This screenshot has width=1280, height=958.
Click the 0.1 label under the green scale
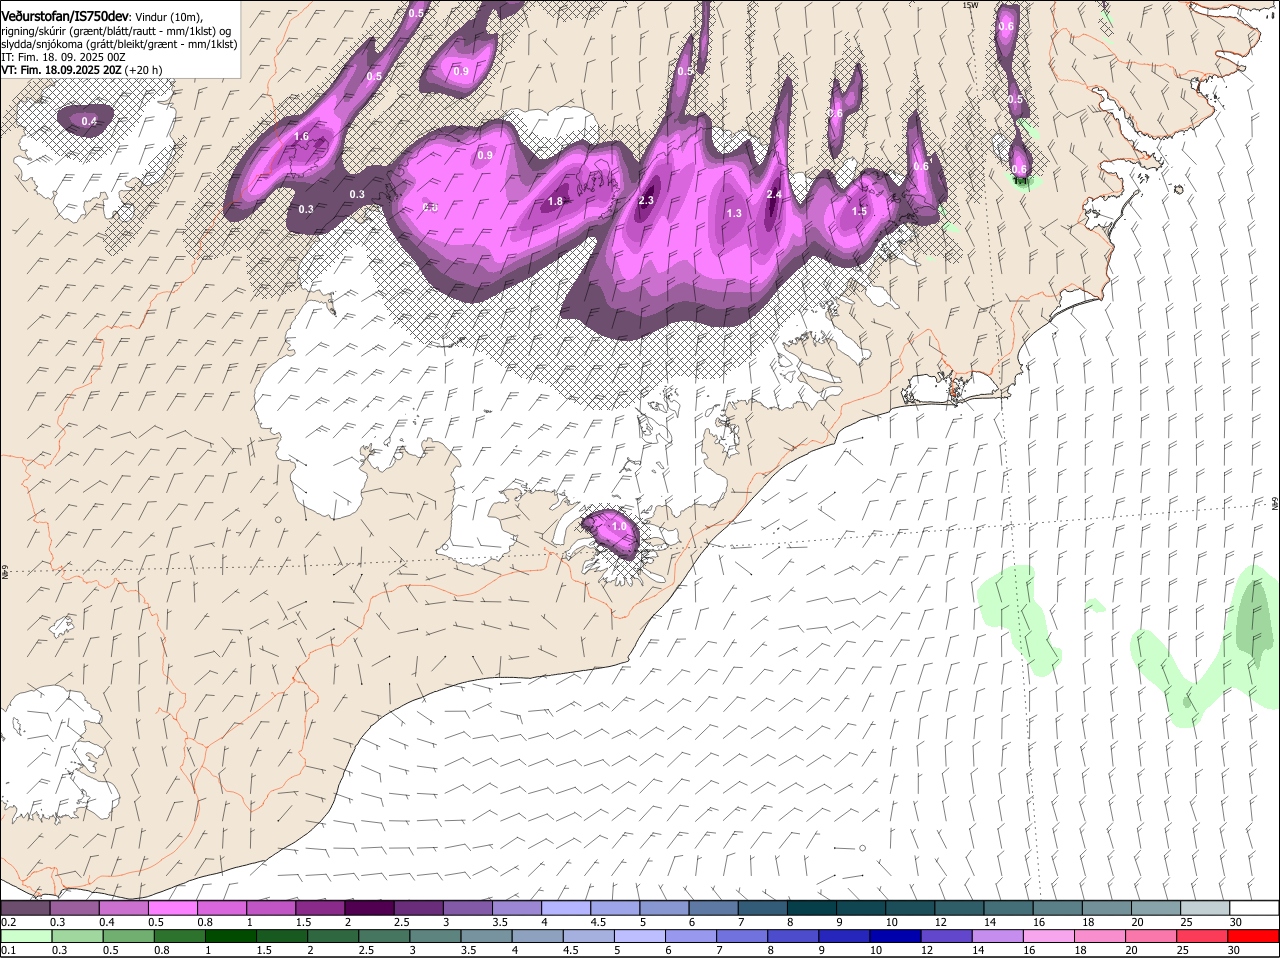point(8,950)
